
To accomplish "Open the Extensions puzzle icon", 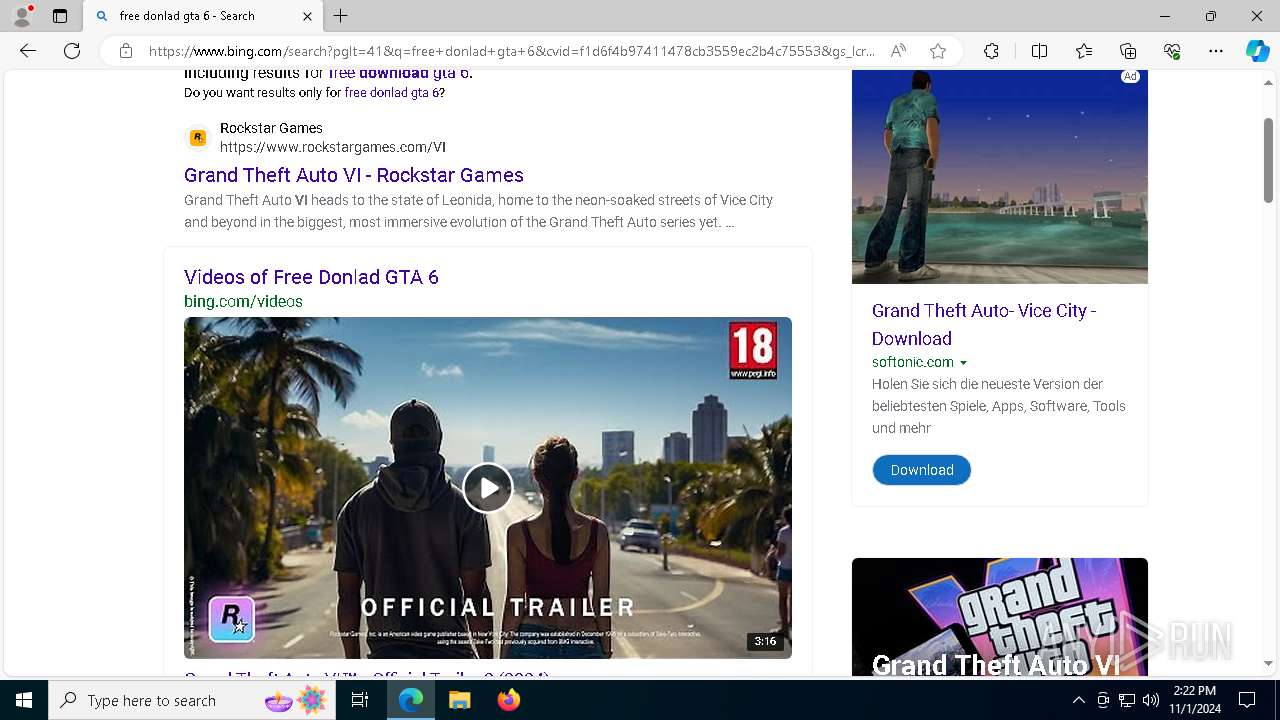I will 991,51.
